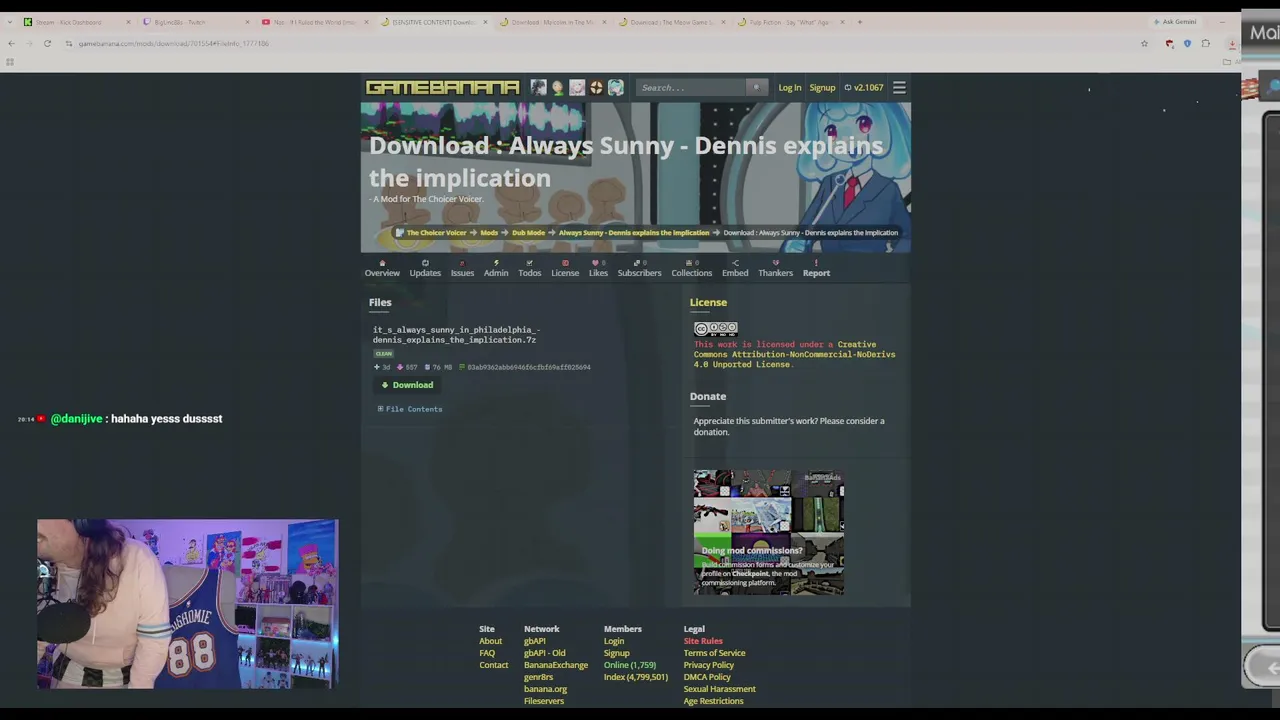This screenshot has width=1280, height=720.
Task: Open the Todos tab
Action: click(530, 268)
